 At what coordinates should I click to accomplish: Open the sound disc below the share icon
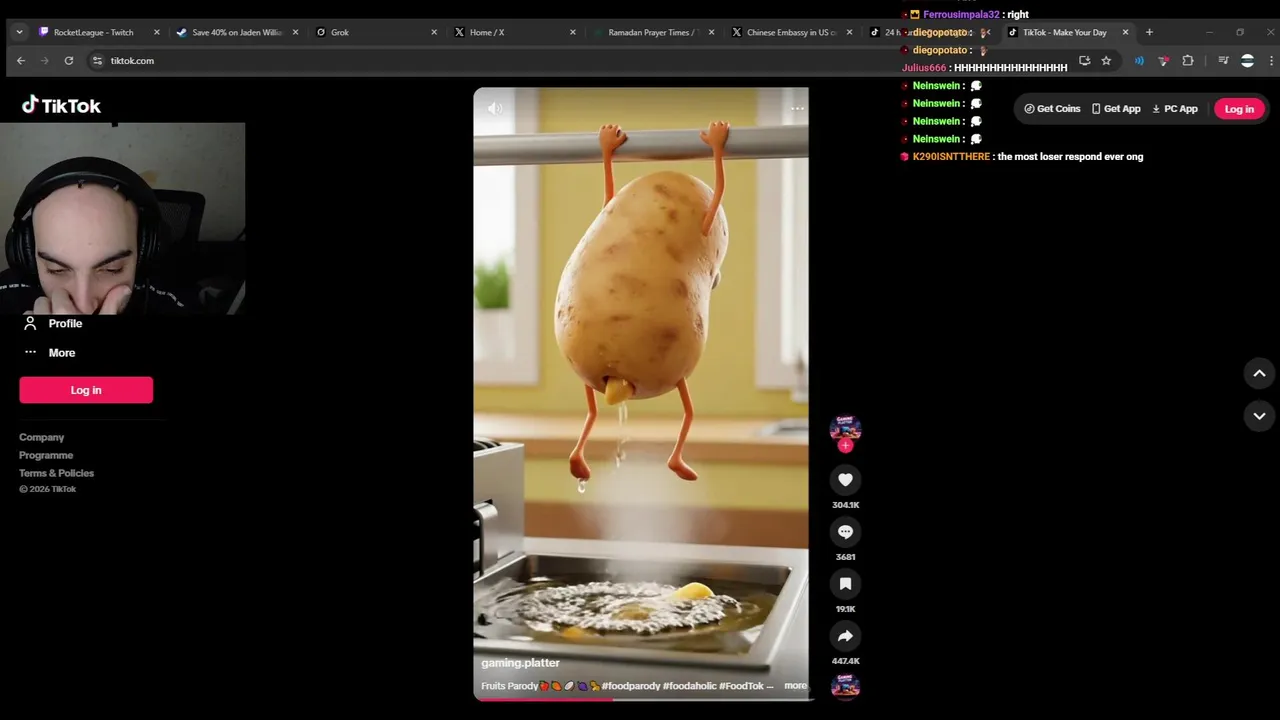click(x=845, y=686)
